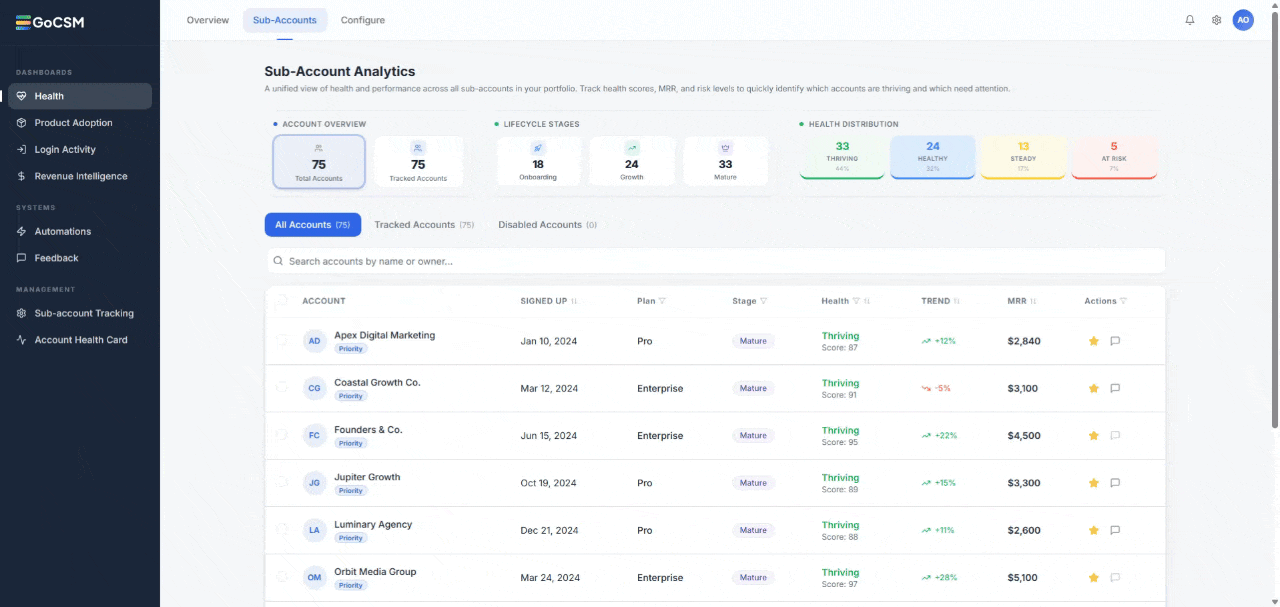This screenshot has height=607, width=1280.
Task: Open the Stage column filter
Action: click(x=764, y=301)
